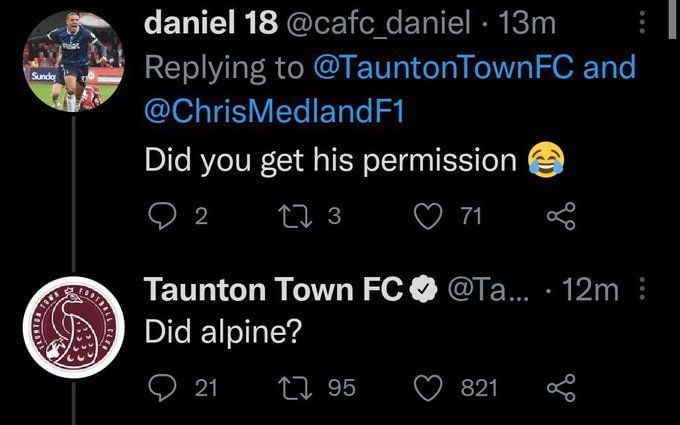View daniel 18's profile picture

point(72,62)
